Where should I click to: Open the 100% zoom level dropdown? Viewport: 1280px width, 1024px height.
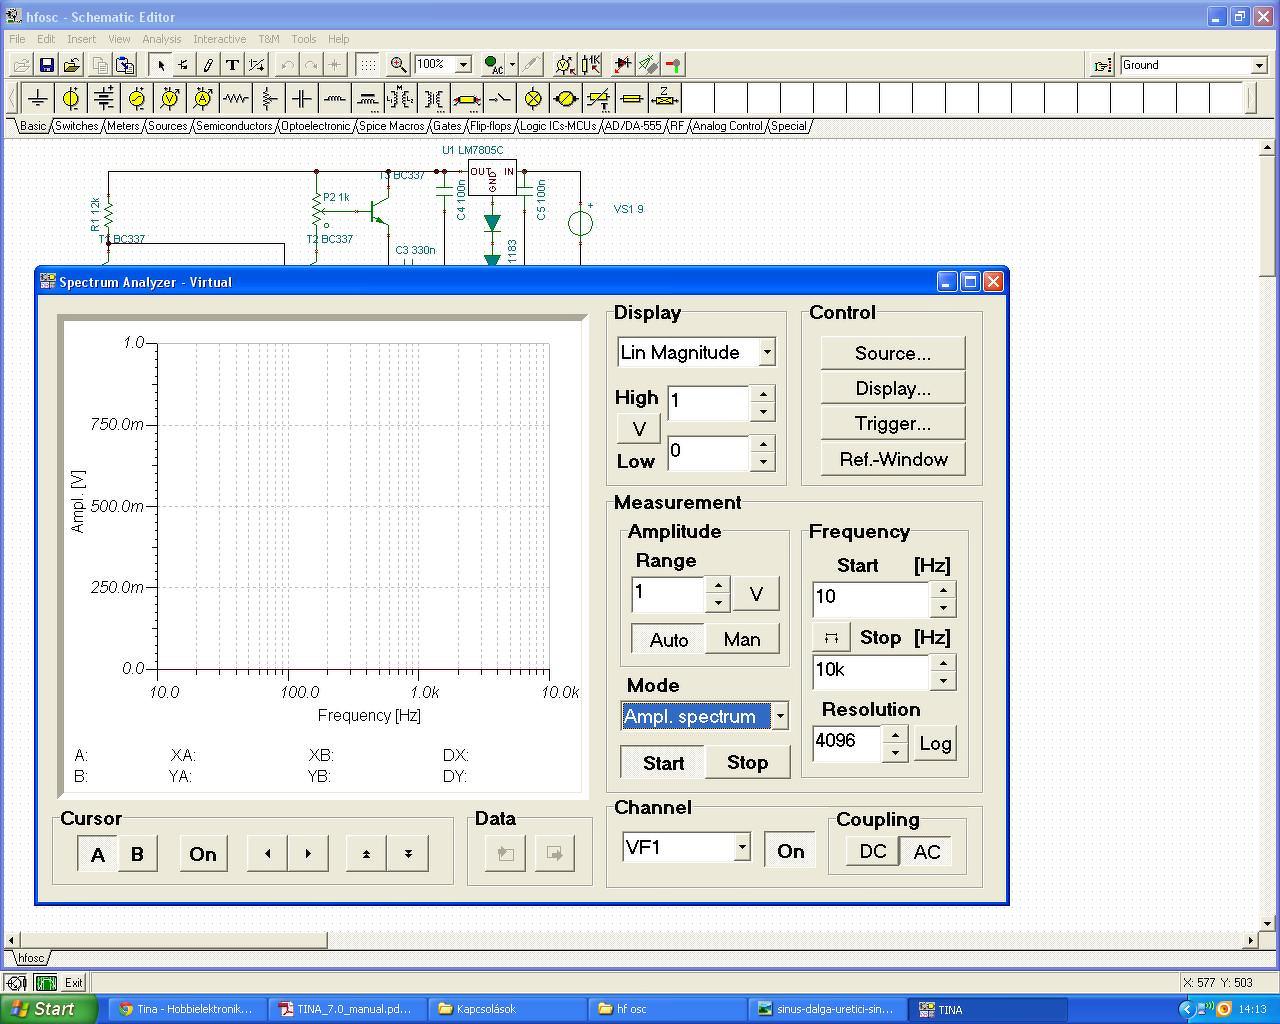pos(463,65)
